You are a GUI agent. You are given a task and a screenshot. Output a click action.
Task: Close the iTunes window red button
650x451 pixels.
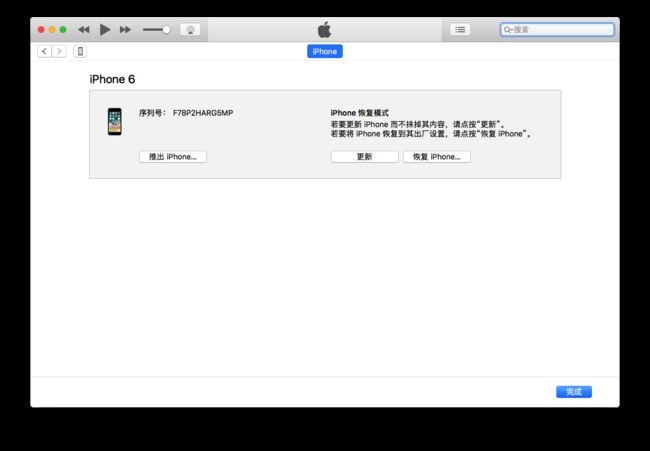[41, 29]
